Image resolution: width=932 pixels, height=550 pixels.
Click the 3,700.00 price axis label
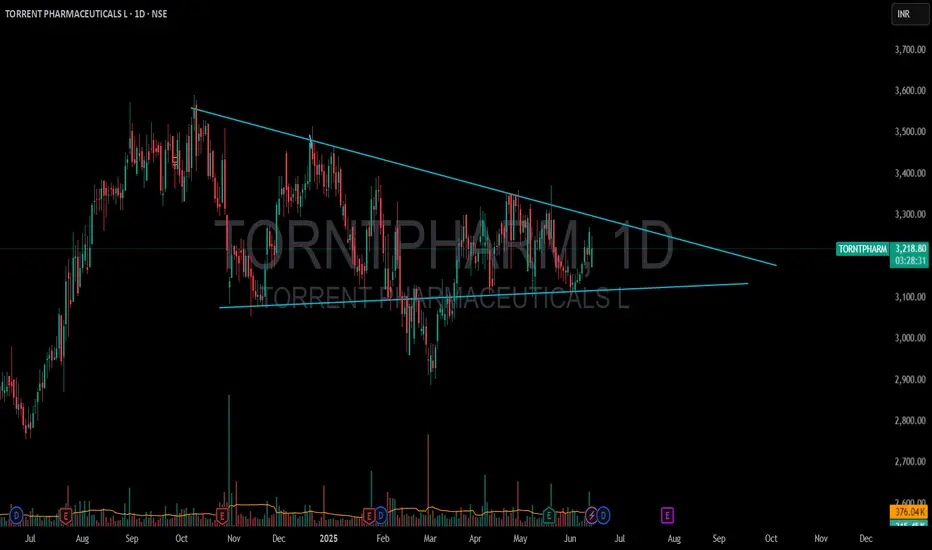pos(910,49)
